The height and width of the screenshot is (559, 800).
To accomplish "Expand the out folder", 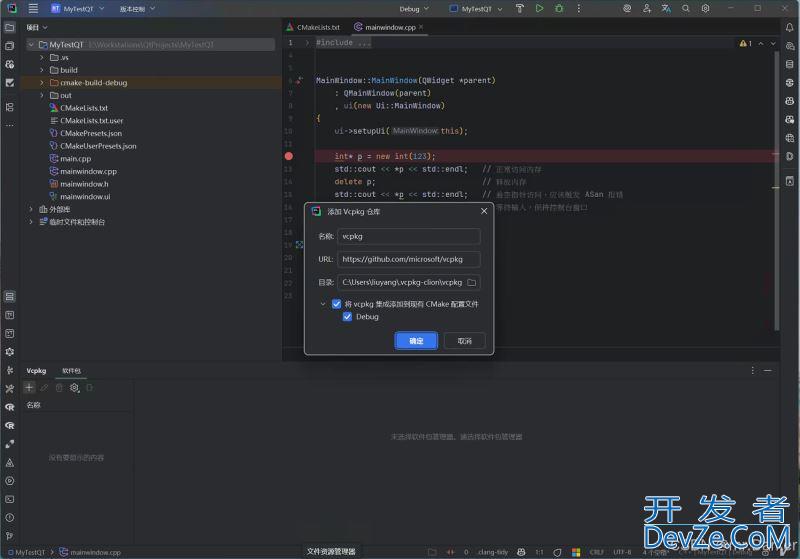I will (42, 95).
